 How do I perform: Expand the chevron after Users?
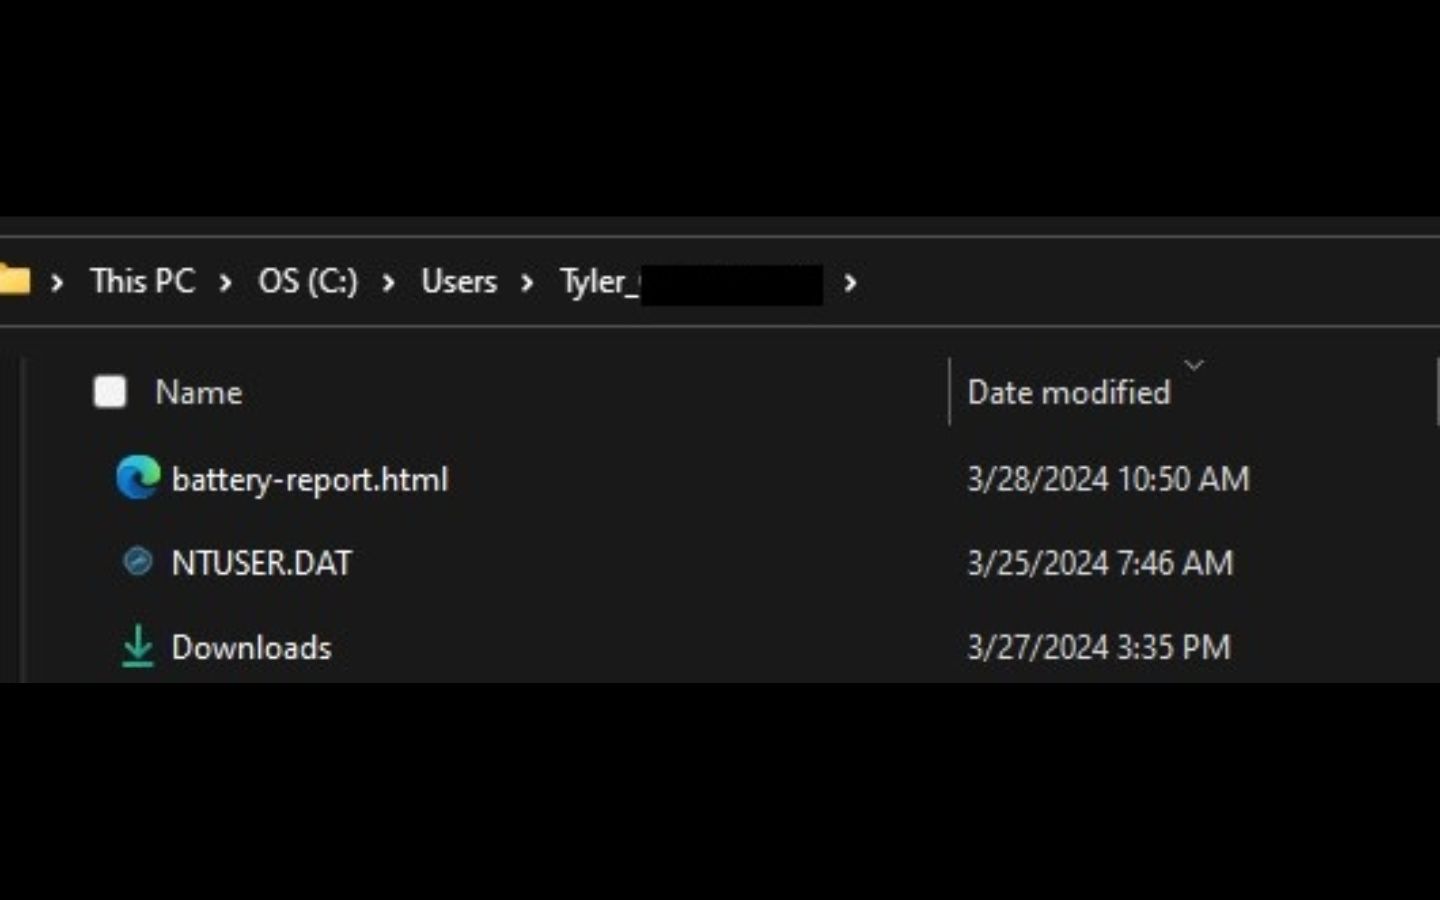[x=527, y=283]
